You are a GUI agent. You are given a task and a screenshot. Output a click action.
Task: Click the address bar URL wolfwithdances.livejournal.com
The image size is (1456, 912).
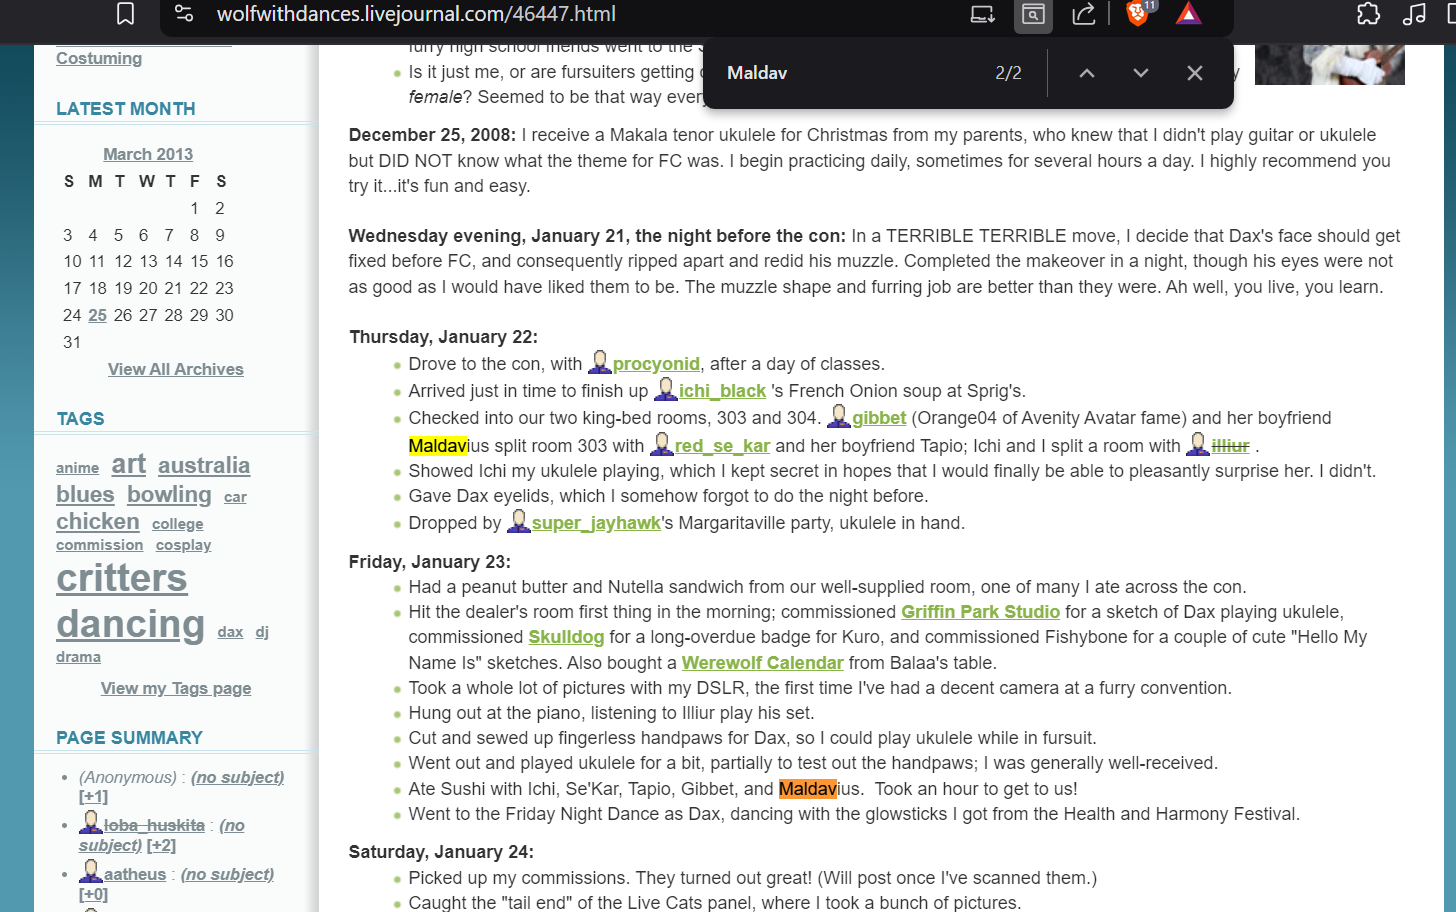tap(416, 14)
